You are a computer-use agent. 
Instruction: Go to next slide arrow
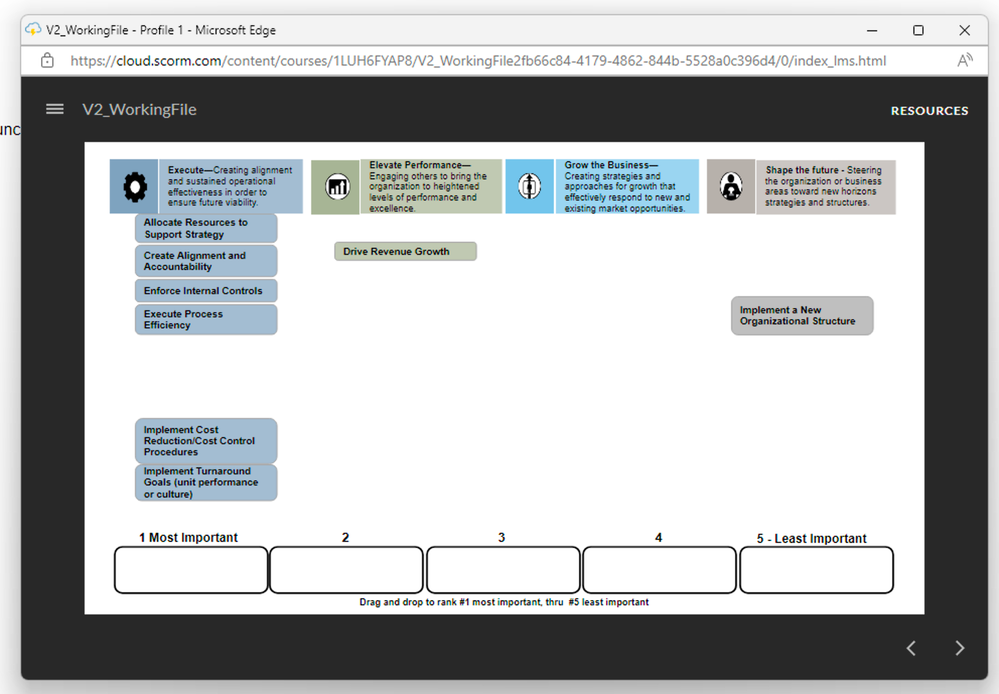click(959, 648)
